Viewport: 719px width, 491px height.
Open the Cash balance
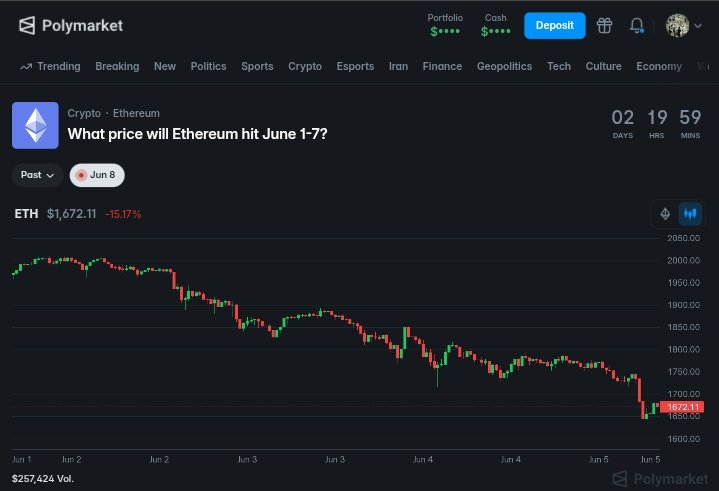tap(496, 25)
